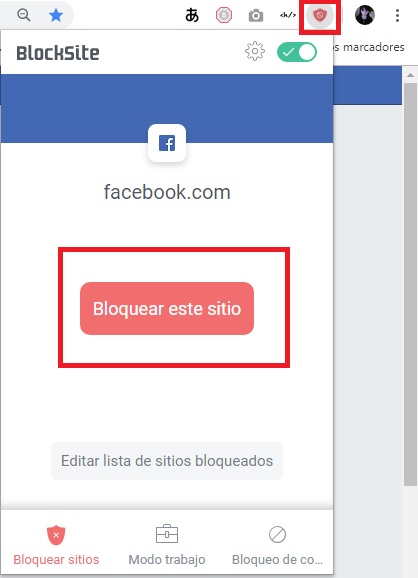
Task: Click the Japanese あ extension icon
Action: point(192,15)
